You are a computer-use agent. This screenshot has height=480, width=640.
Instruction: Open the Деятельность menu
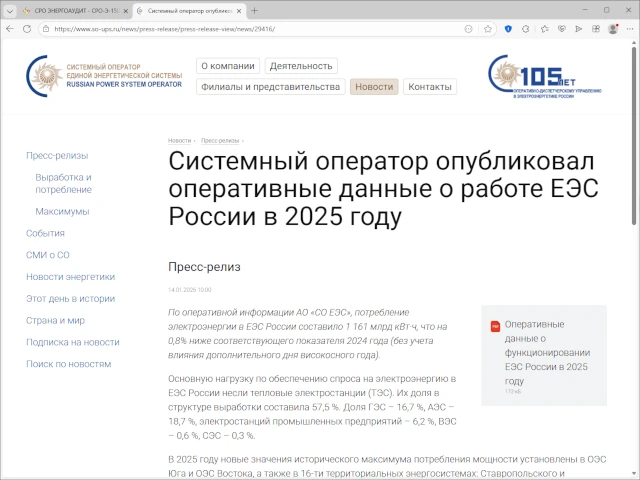coord(301,66)
